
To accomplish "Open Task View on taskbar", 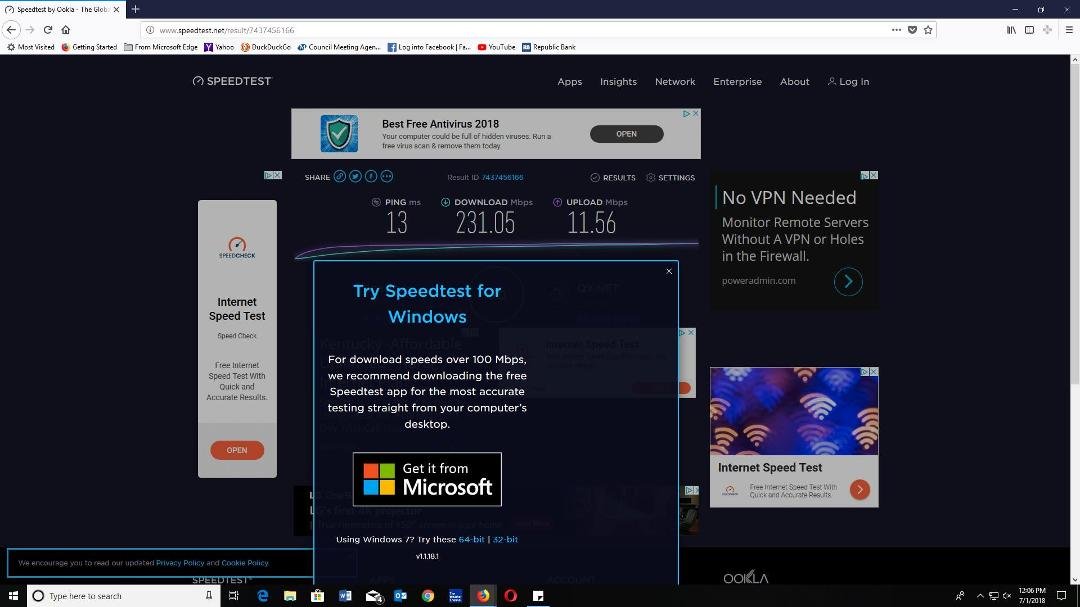I will [233, 595].
